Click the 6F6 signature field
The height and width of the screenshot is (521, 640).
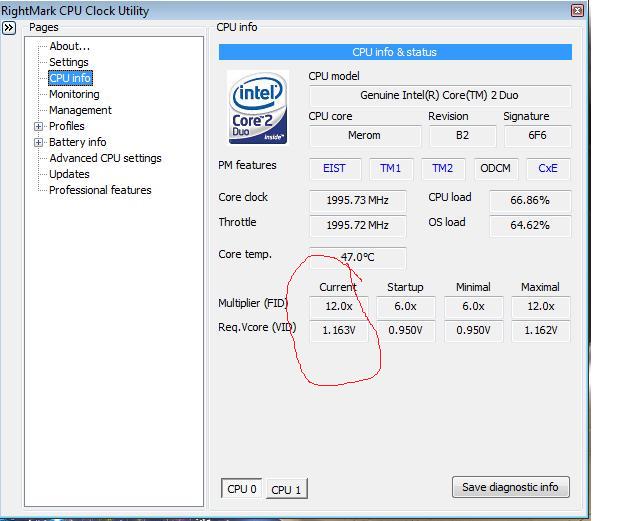537,136
